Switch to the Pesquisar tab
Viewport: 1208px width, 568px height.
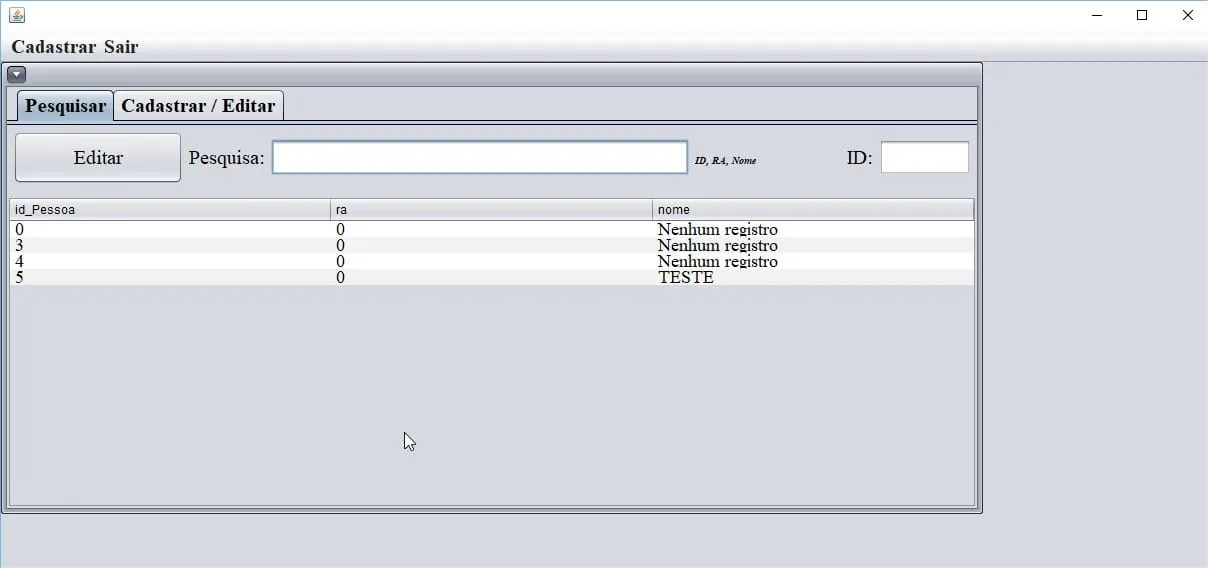[65, 106]
